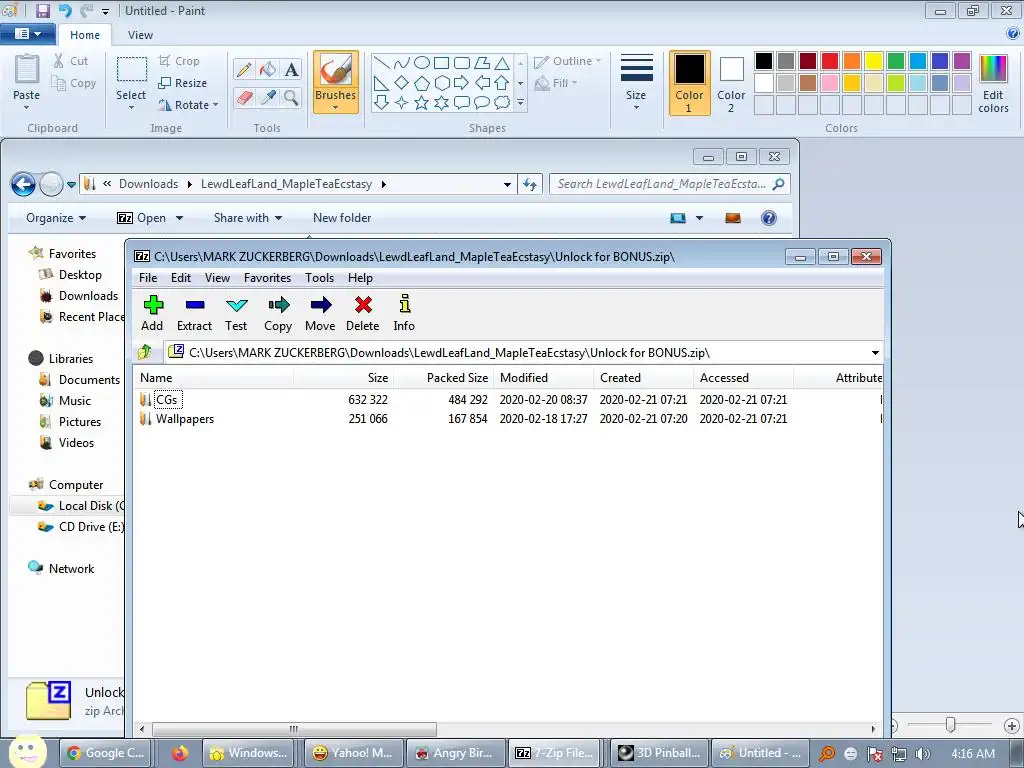Click the Save icon in Paint title bar

[42, 10]
